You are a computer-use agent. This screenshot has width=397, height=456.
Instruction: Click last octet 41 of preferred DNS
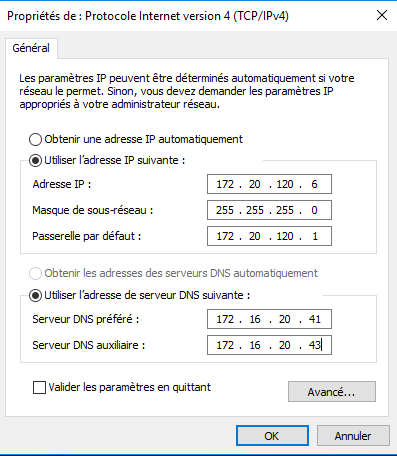pos(315,319)
